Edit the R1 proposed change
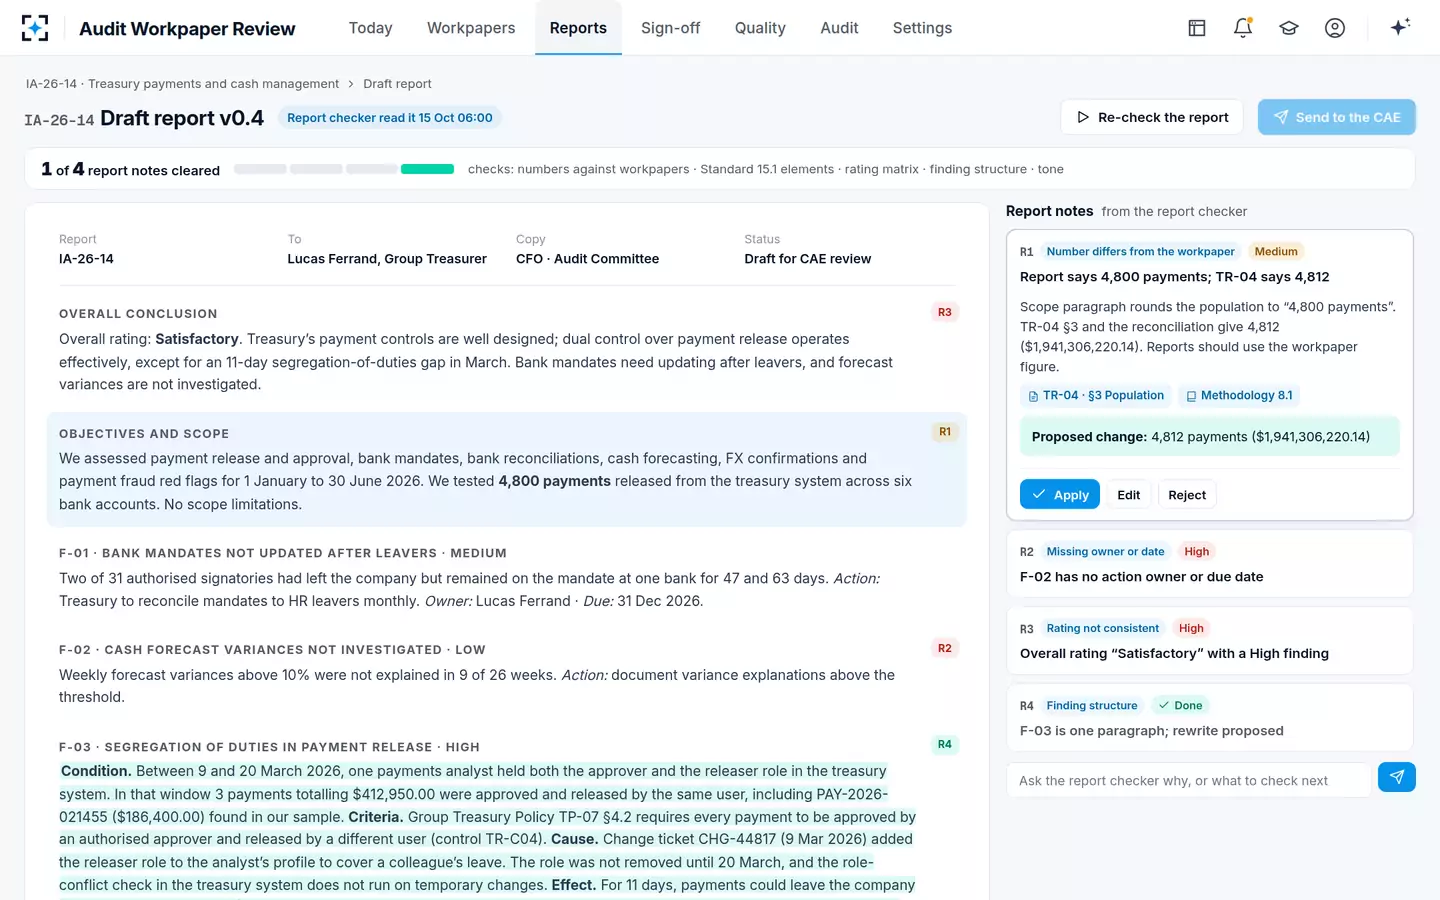Viewport: 1440px width, 900px height. [x=1129, y=494]
